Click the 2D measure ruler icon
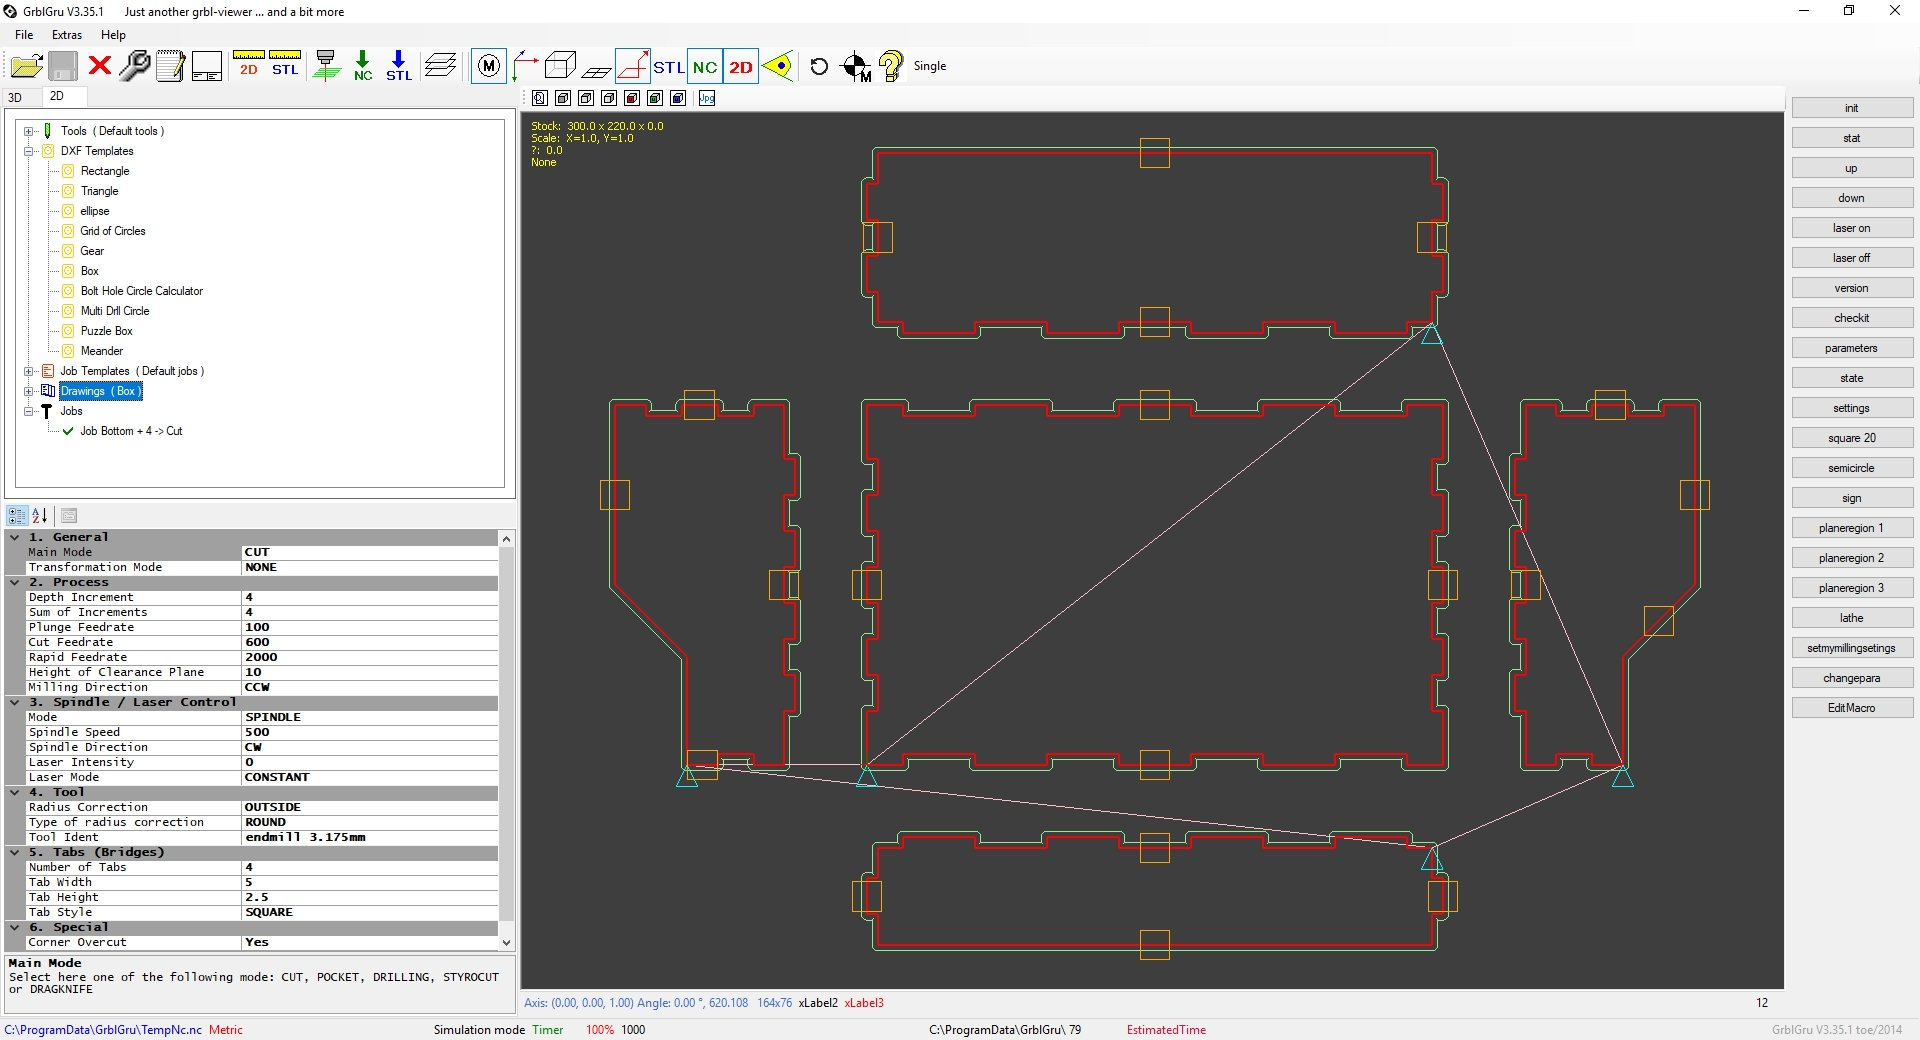The width and height of the screenshot is (1920, 1040). 248,64
